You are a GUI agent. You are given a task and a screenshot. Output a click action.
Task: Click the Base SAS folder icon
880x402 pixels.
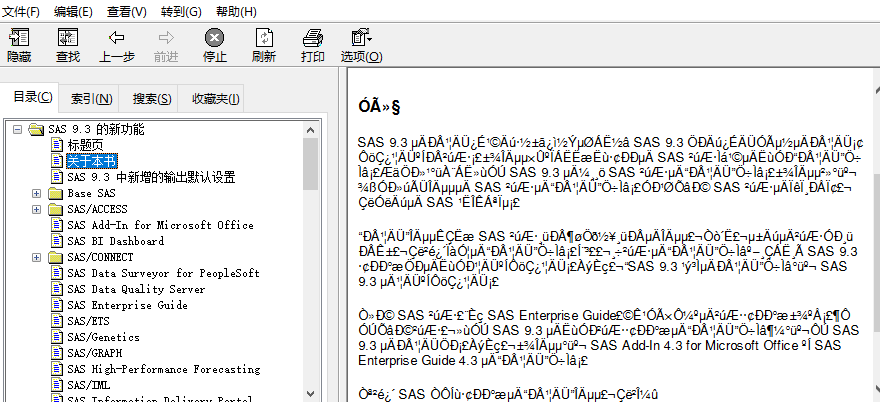56,194
